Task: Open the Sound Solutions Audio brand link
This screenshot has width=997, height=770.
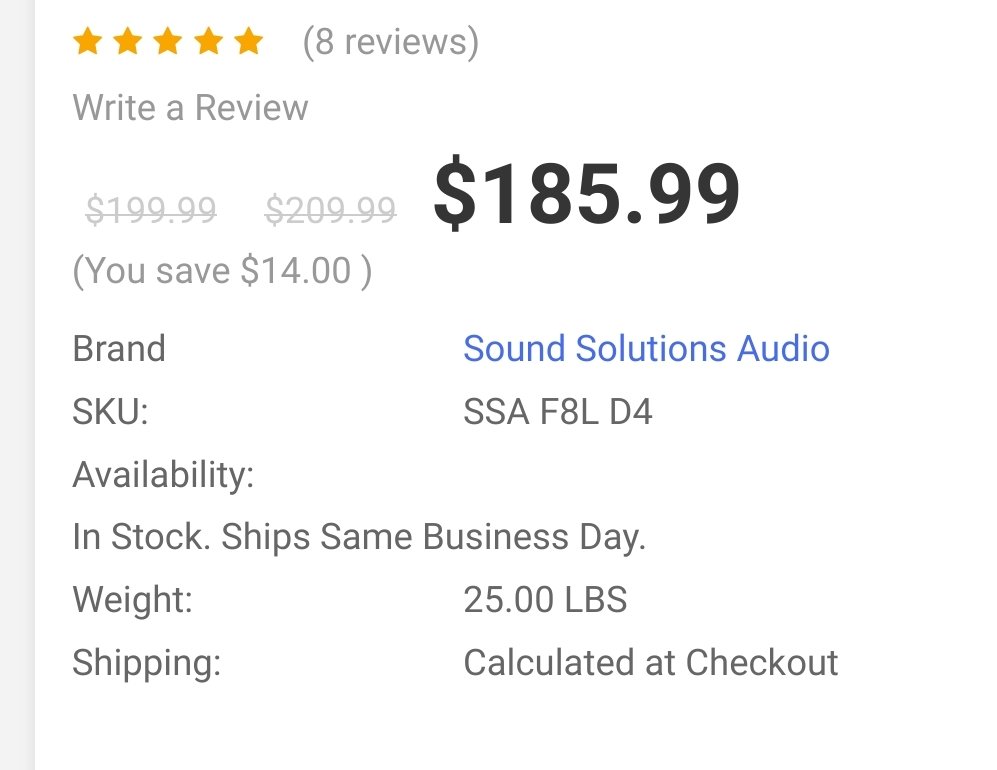Action: [x=646, y=348]
